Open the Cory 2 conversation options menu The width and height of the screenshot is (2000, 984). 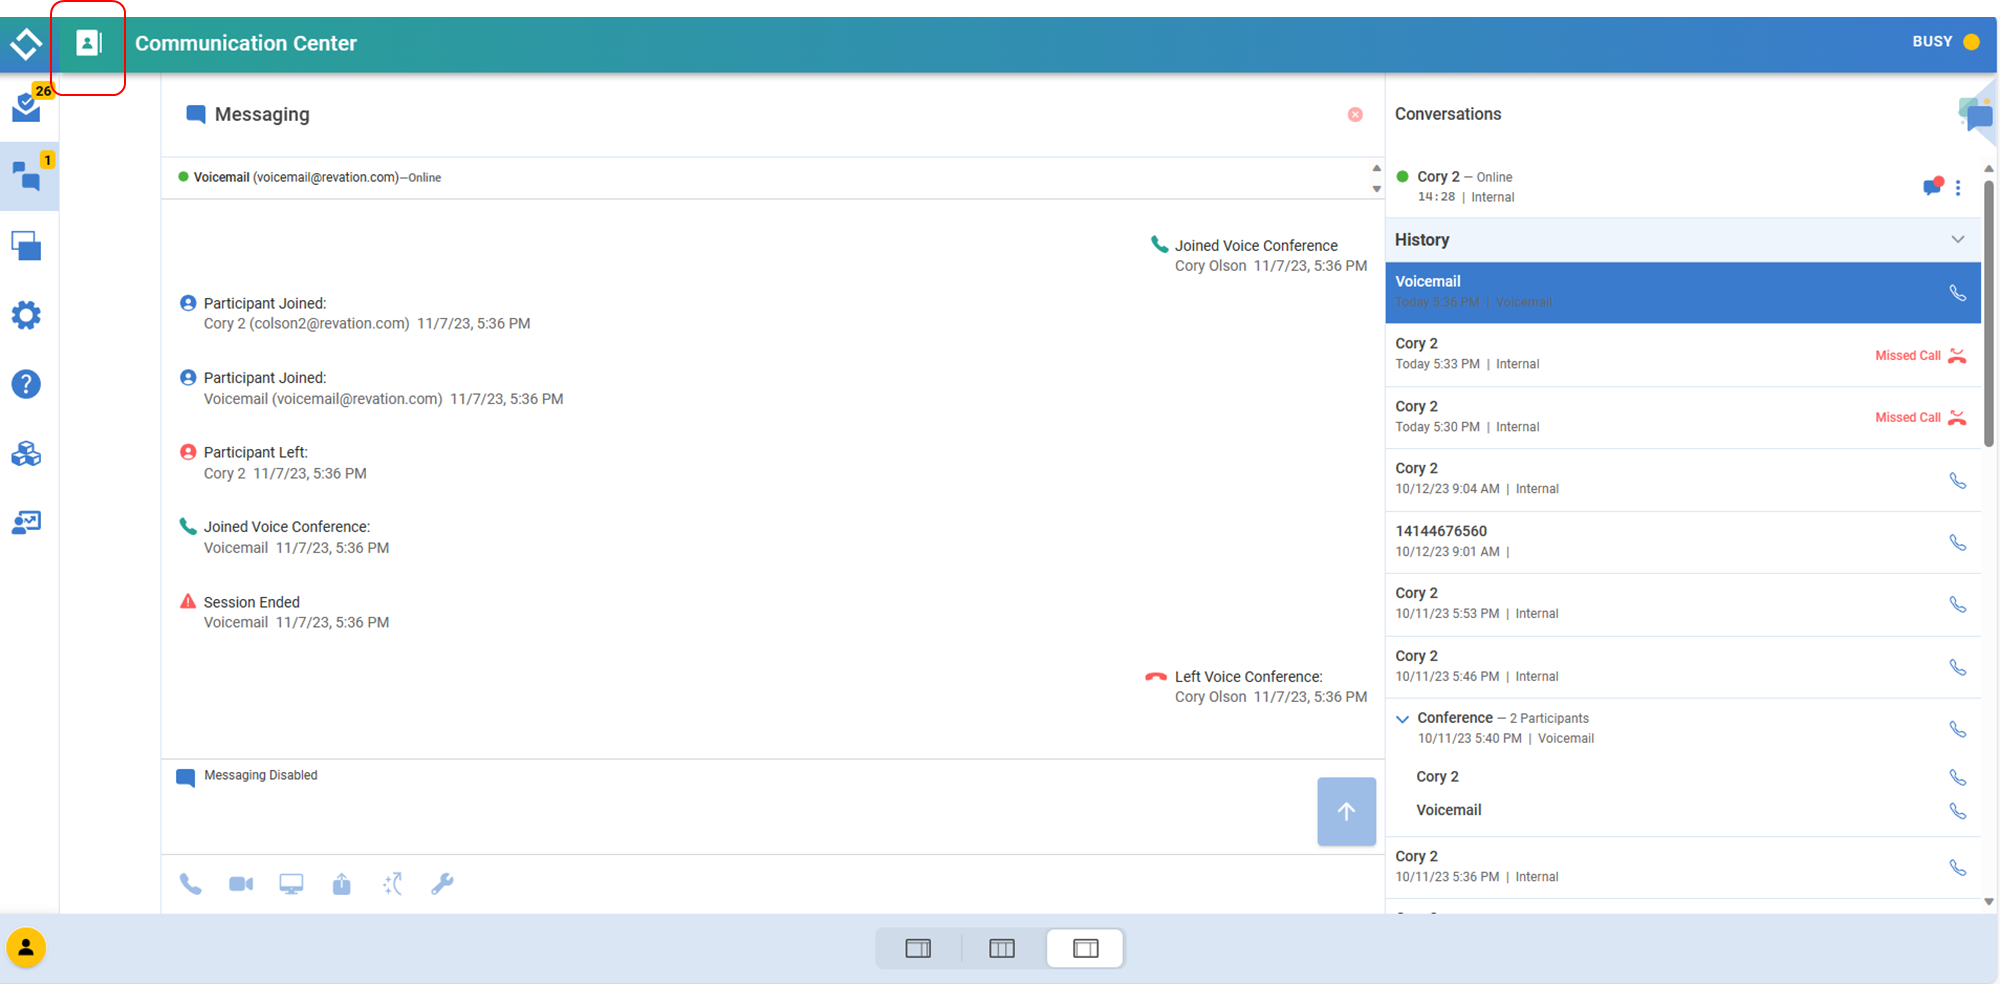[1958, 187]
